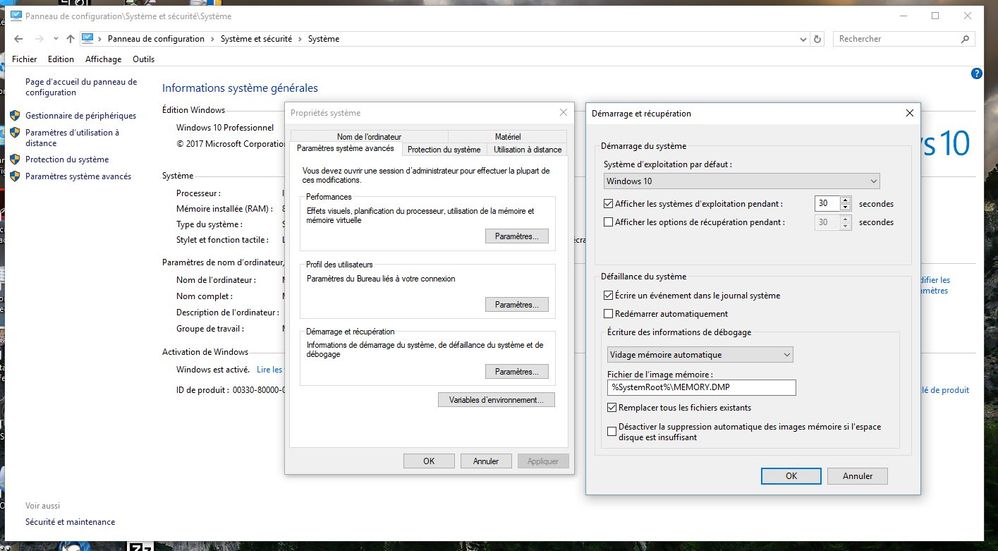Open the Fichier menu
The width and height of the screenshot is (998, 551).
coord(24,59)
